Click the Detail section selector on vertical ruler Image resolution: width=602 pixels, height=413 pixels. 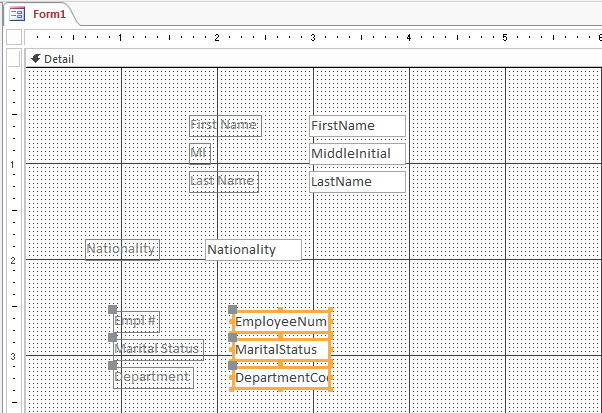pyautogui.click(x=14, y=59)
